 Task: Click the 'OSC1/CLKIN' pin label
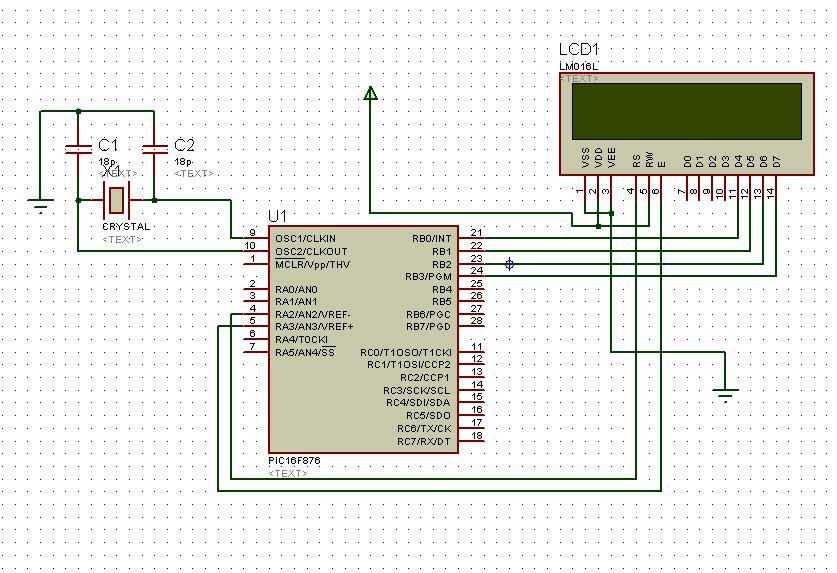point(305,238)
